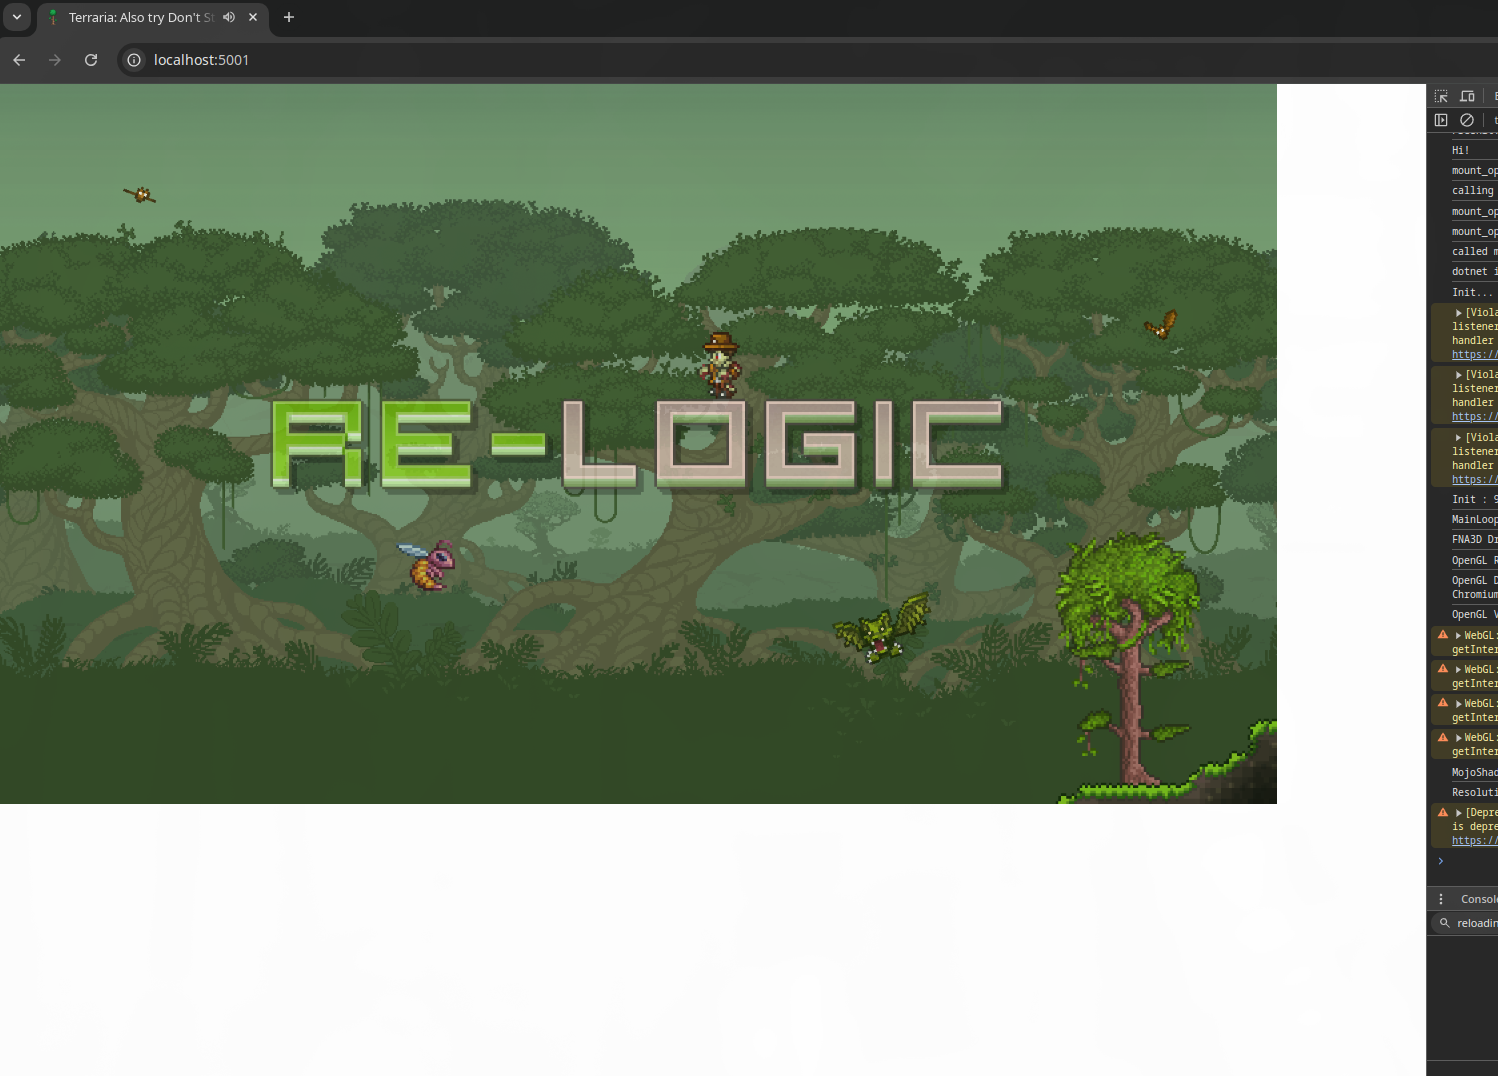Click the console input prompt chevron
This screenshot has width=1498, height=1076.
(x=1441, y=861)
